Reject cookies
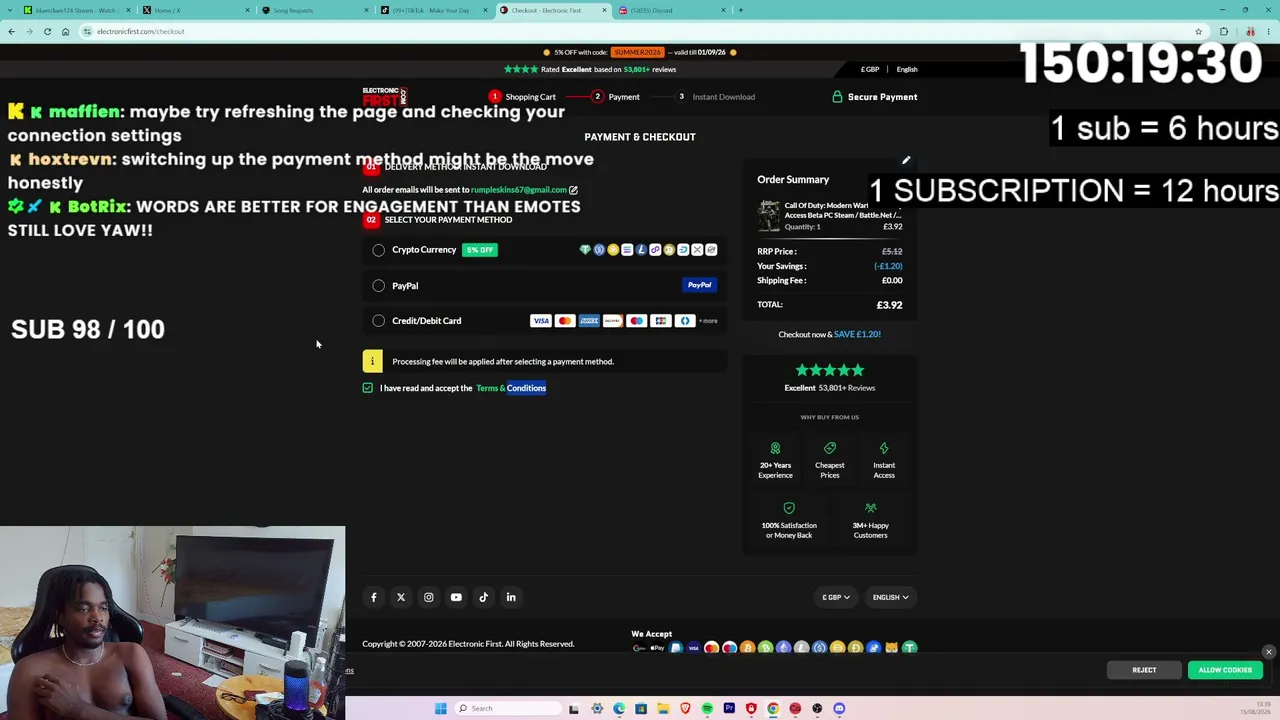 1144,670
